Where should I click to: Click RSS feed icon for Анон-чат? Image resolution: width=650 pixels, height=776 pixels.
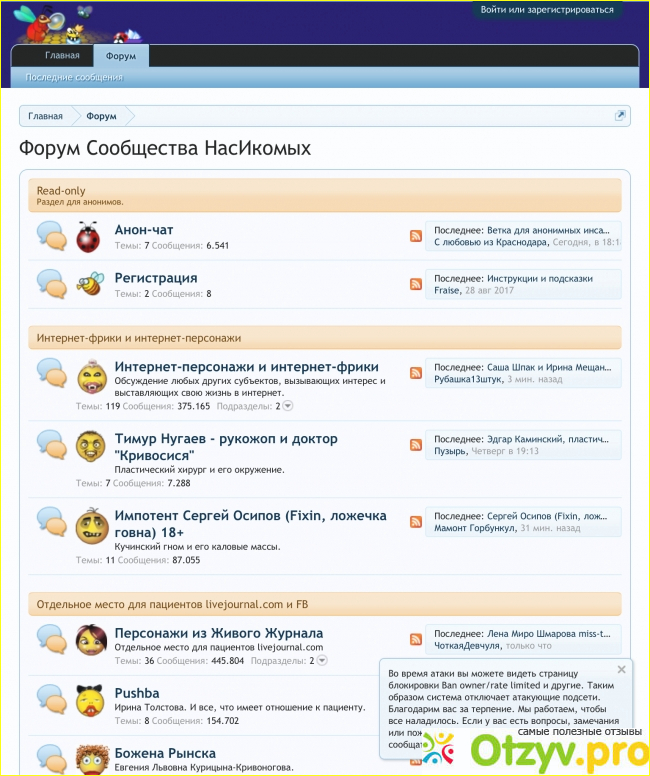[415, 236]
